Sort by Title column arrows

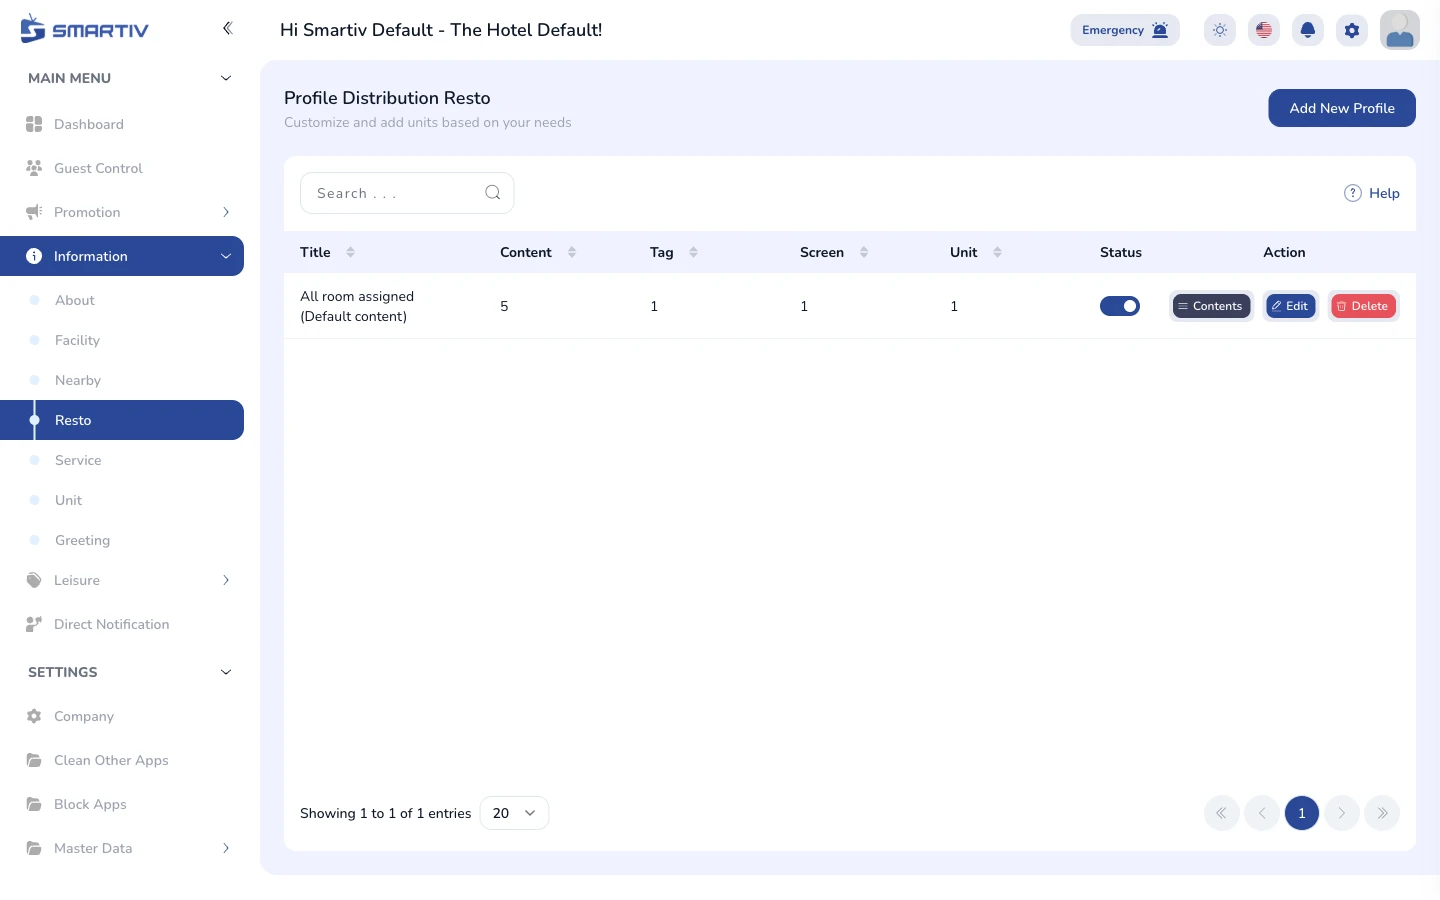tap(350, 252)
